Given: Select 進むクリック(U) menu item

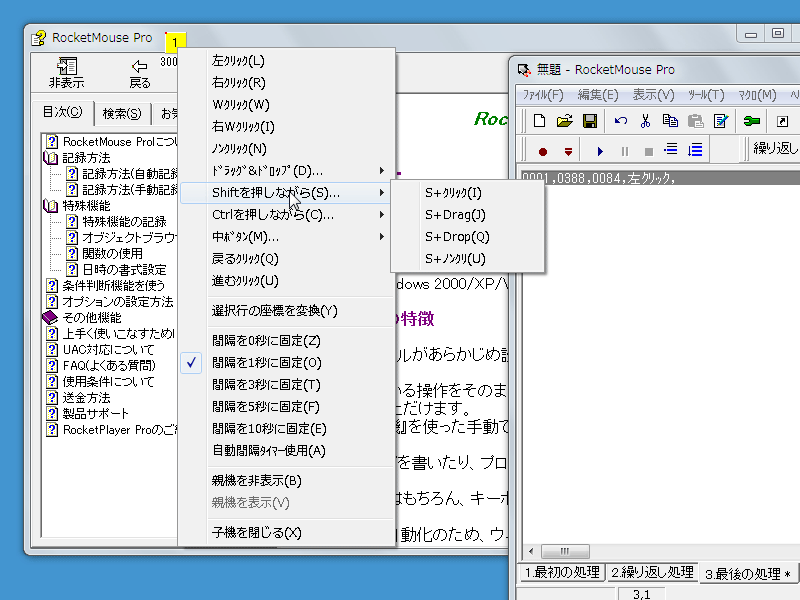Looking at the screenshot, I should pos(287,281).
